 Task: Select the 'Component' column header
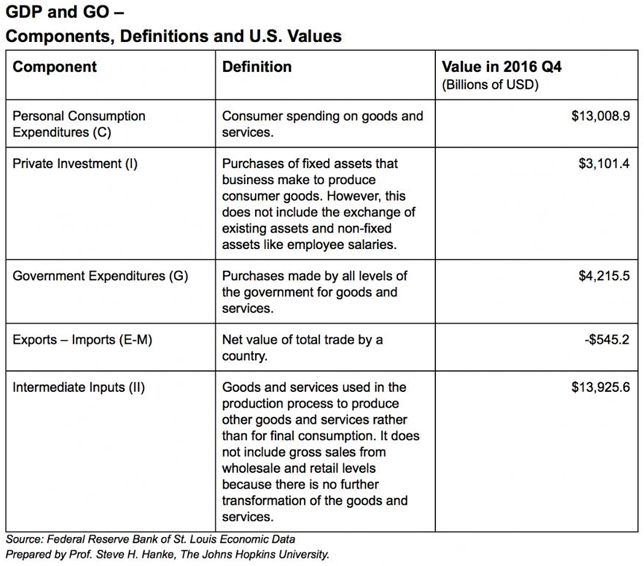click(55, 67)
